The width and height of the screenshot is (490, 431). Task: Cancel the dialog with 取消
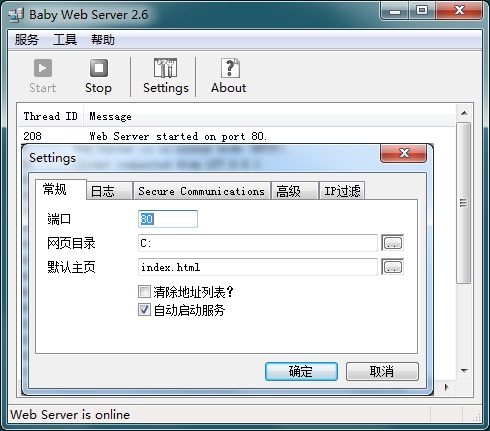[x=382, y=371]
